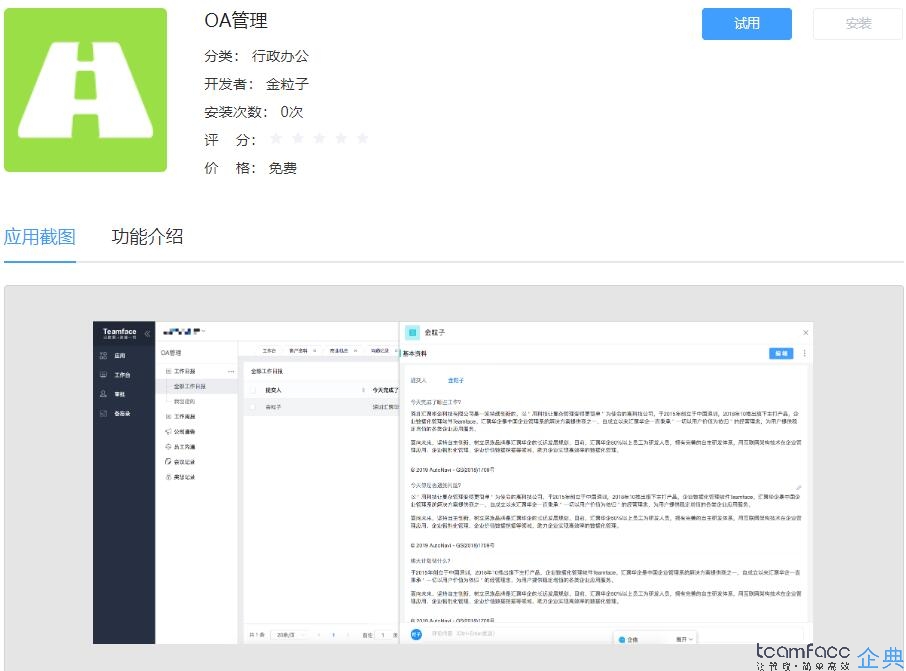Open the 功能介绍 tab

click(147, 236)
